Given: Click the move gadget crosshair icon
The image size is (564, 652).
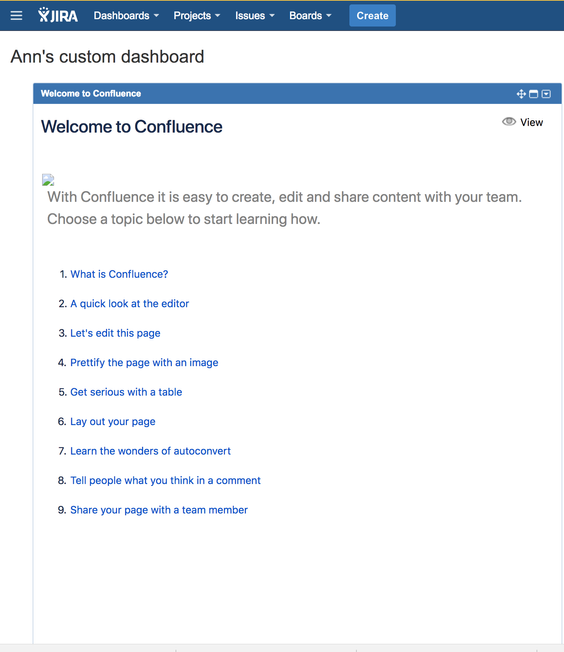Looking at the screenshot, I should click(x=521, y=94).
